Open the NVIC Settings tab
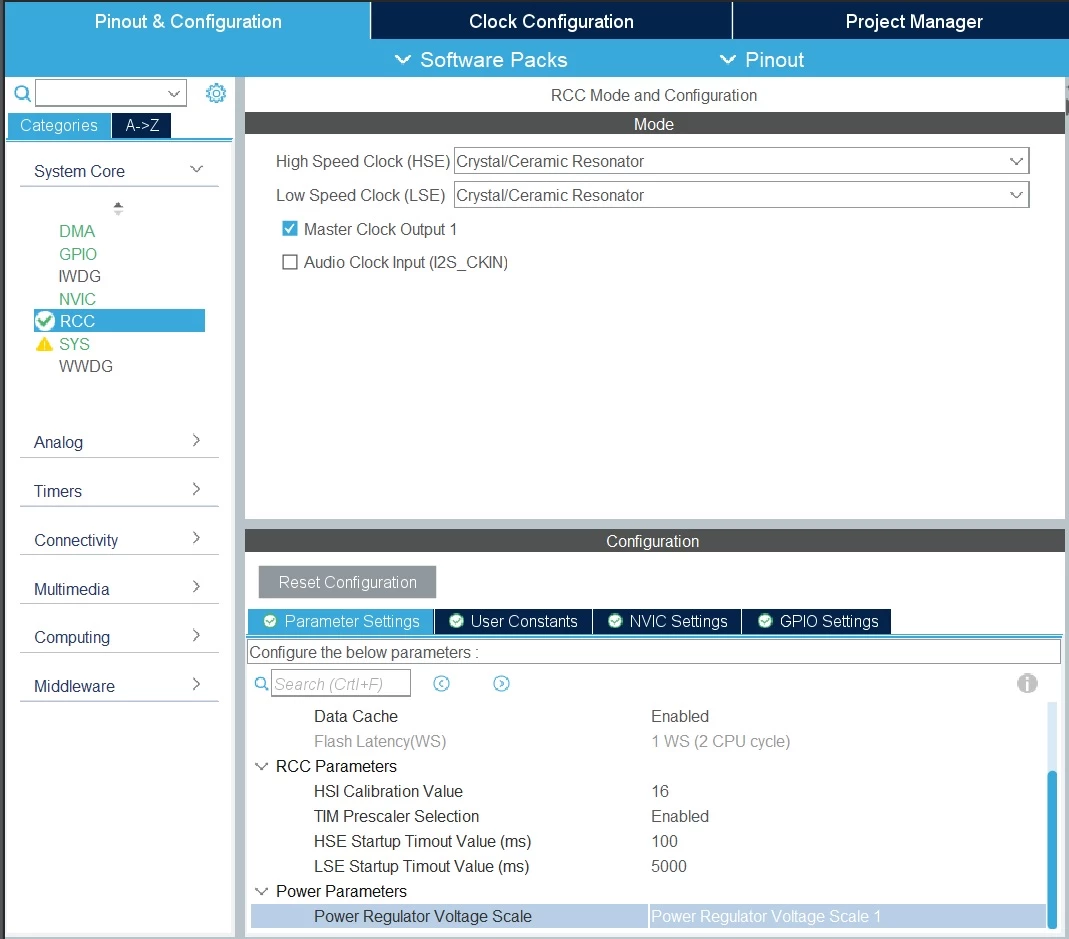 click(x=667, y=621)
